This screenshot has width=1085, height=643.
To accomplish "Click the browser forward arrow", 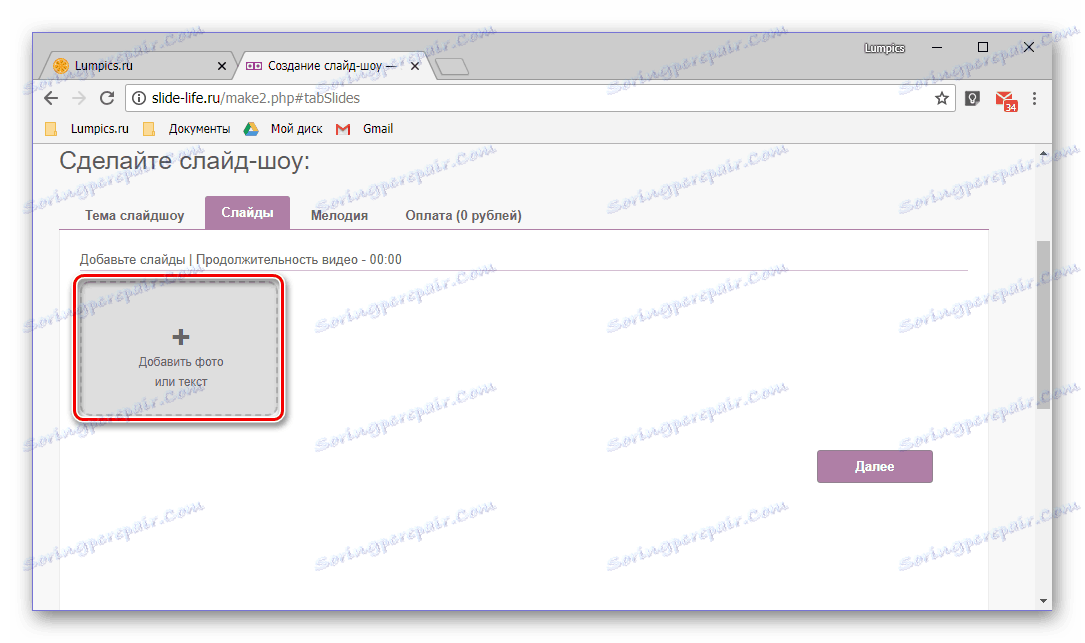I will (x=79, y=98).
